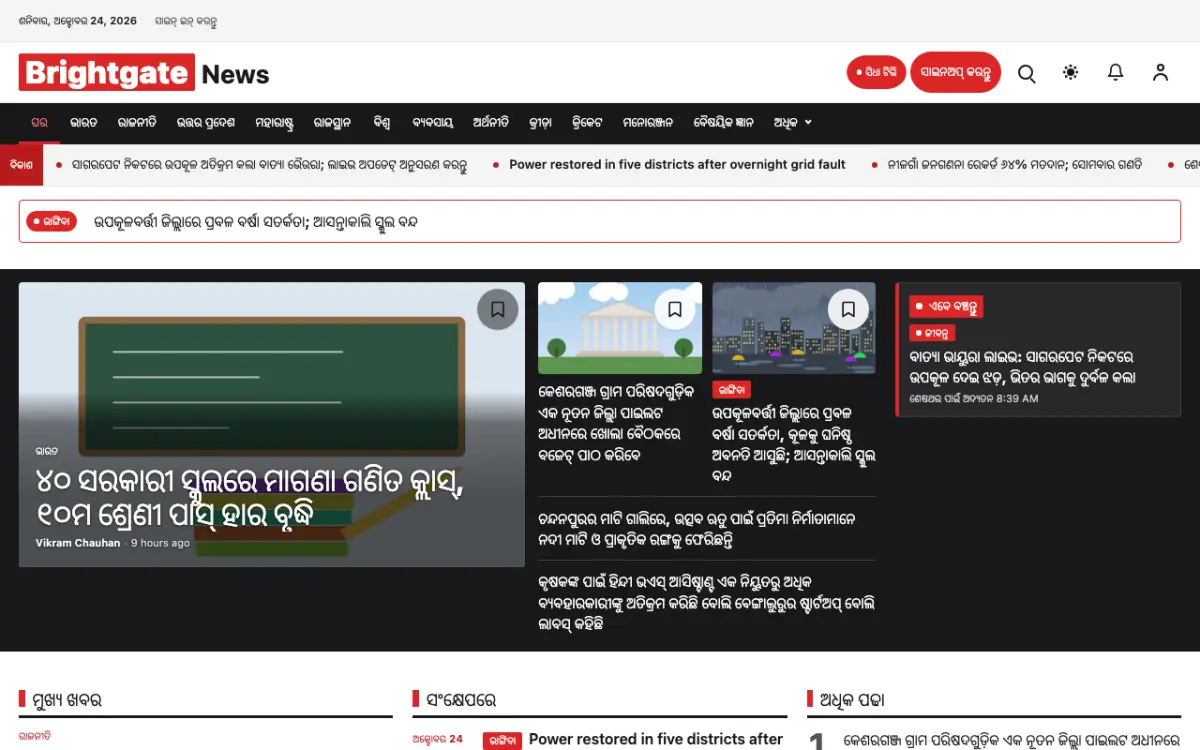Screen dimensions: 1200x750
Task: Click the Brightgate News logo
Action: point(144,73)
